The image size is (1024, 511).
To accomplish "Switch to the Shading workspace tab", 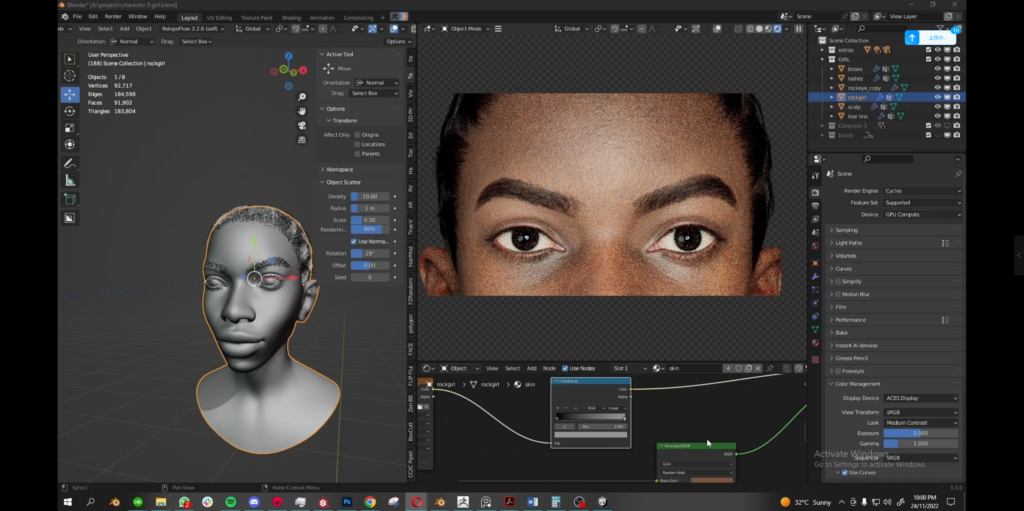I will pyautogui.click(x=291, y=18).
